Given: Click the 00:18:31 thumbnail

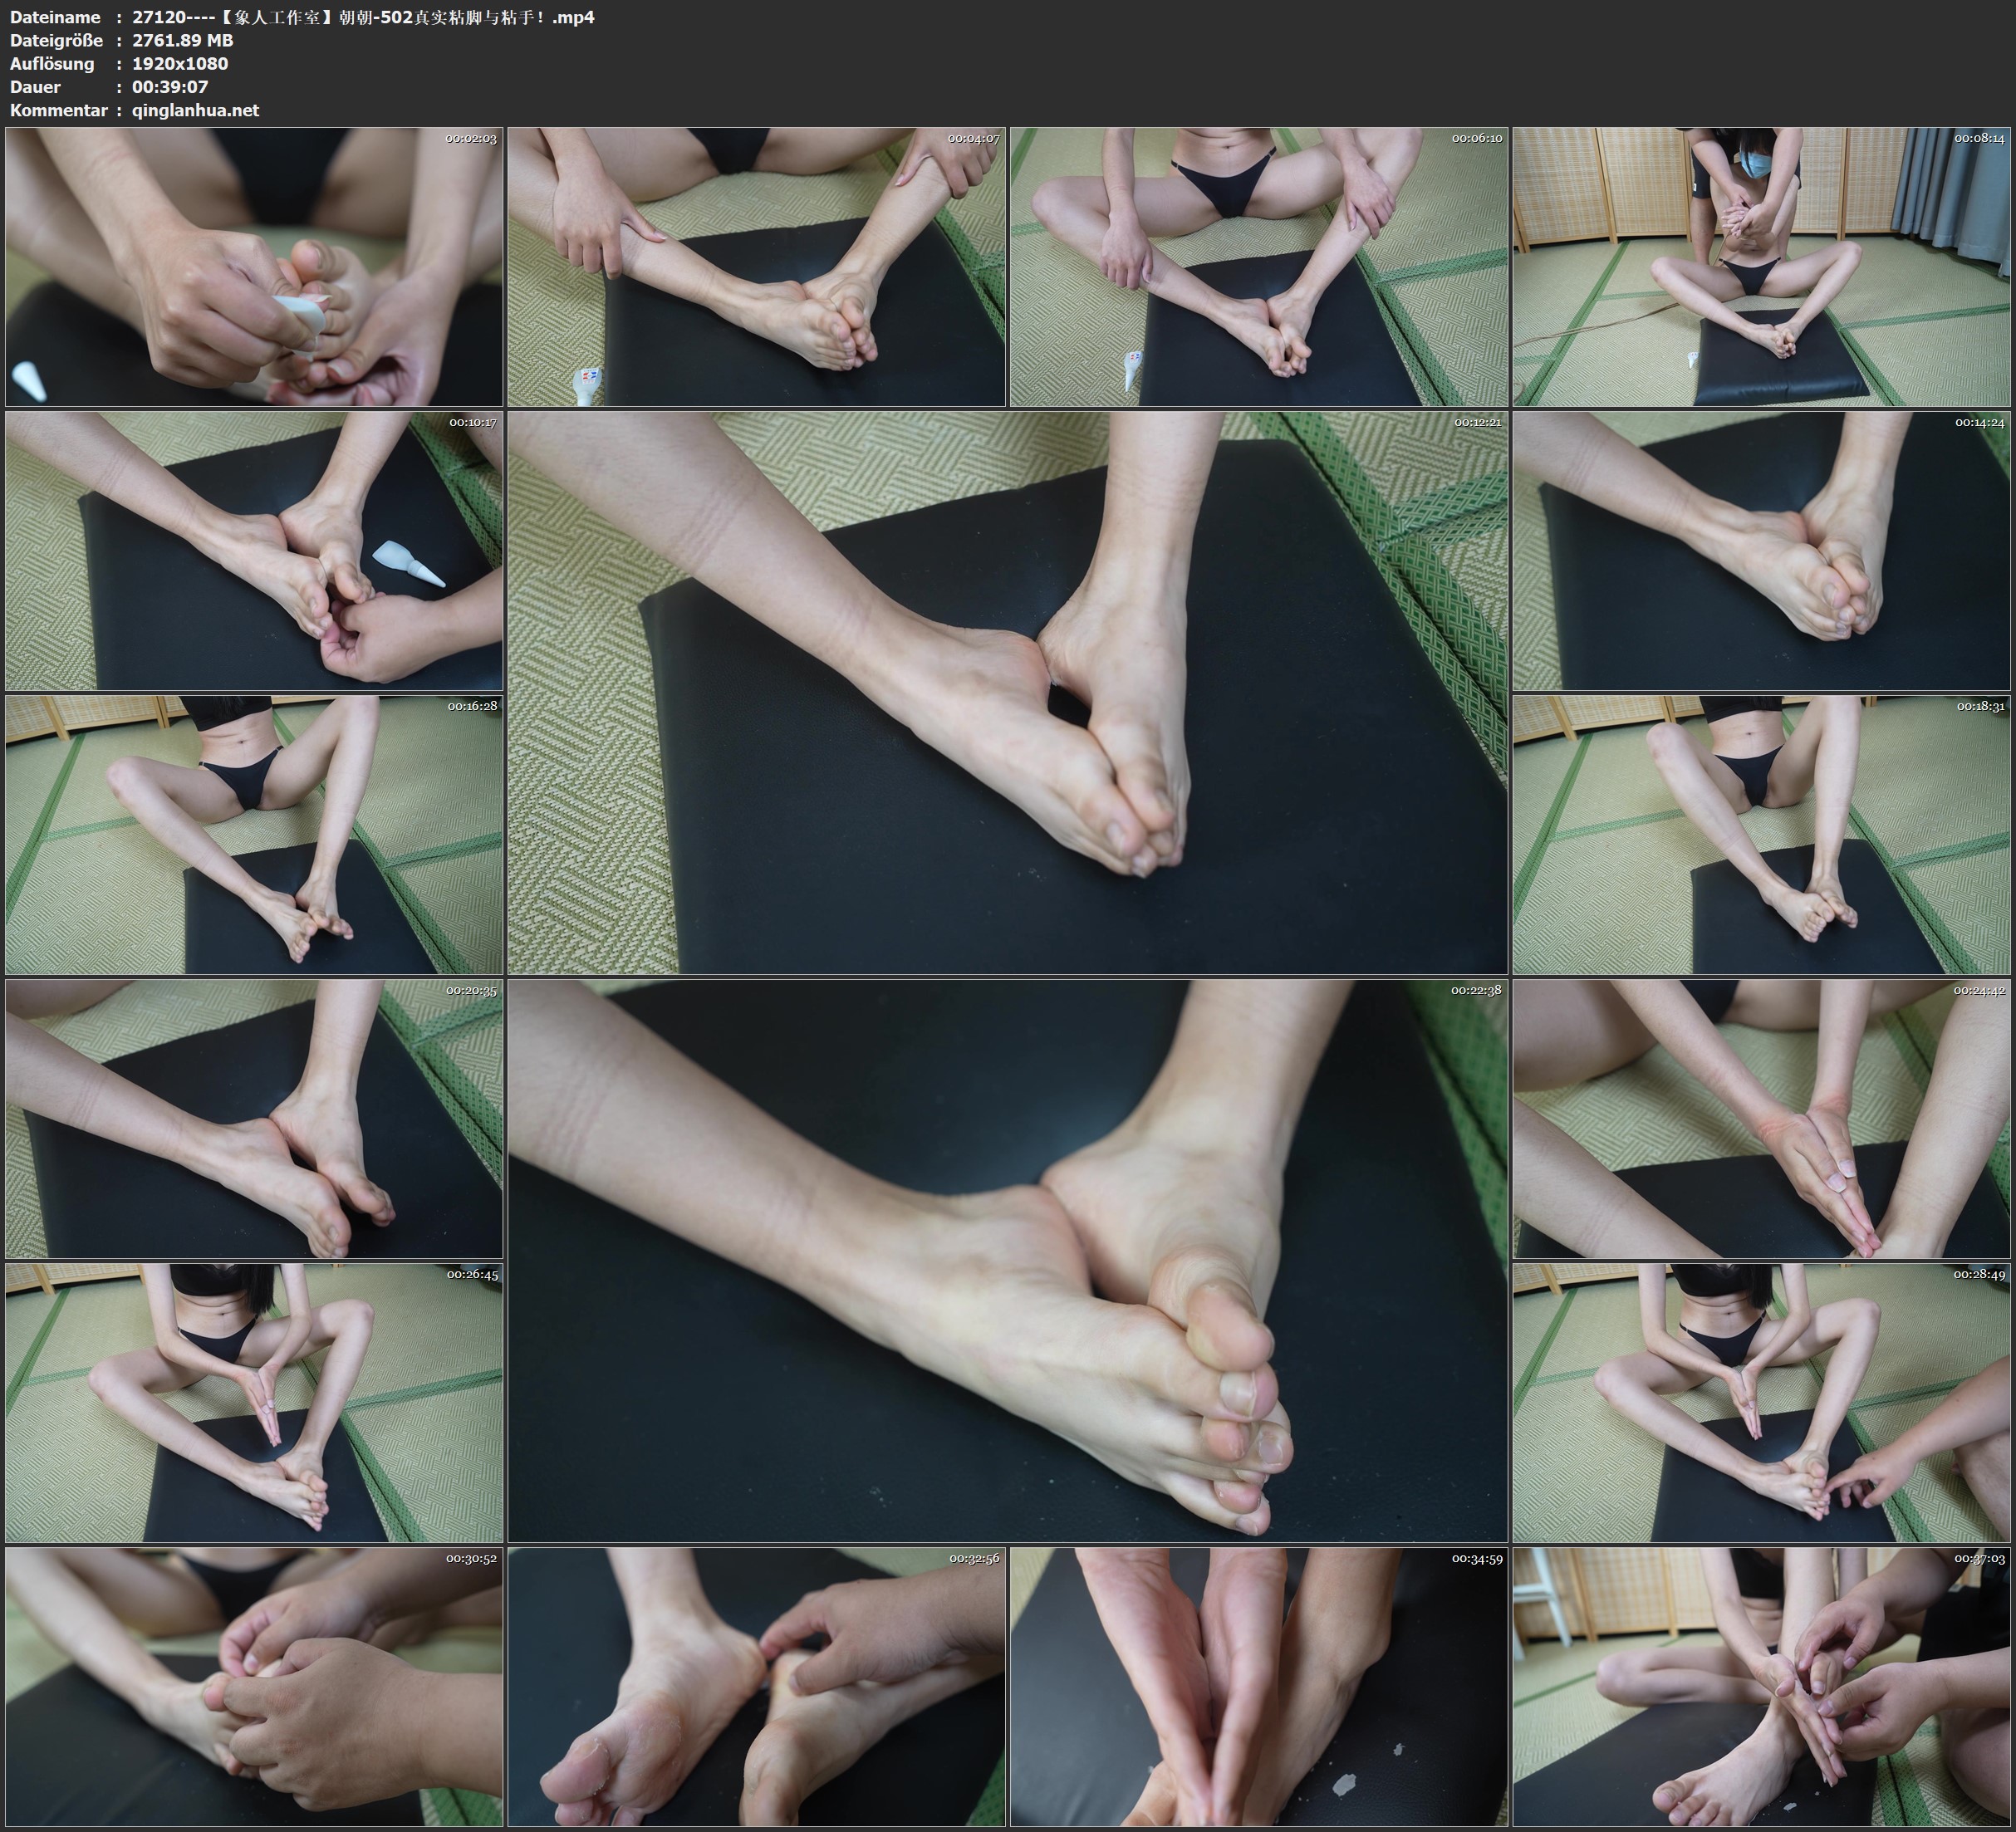Looking at the screenshot, I should (1761, 834).
